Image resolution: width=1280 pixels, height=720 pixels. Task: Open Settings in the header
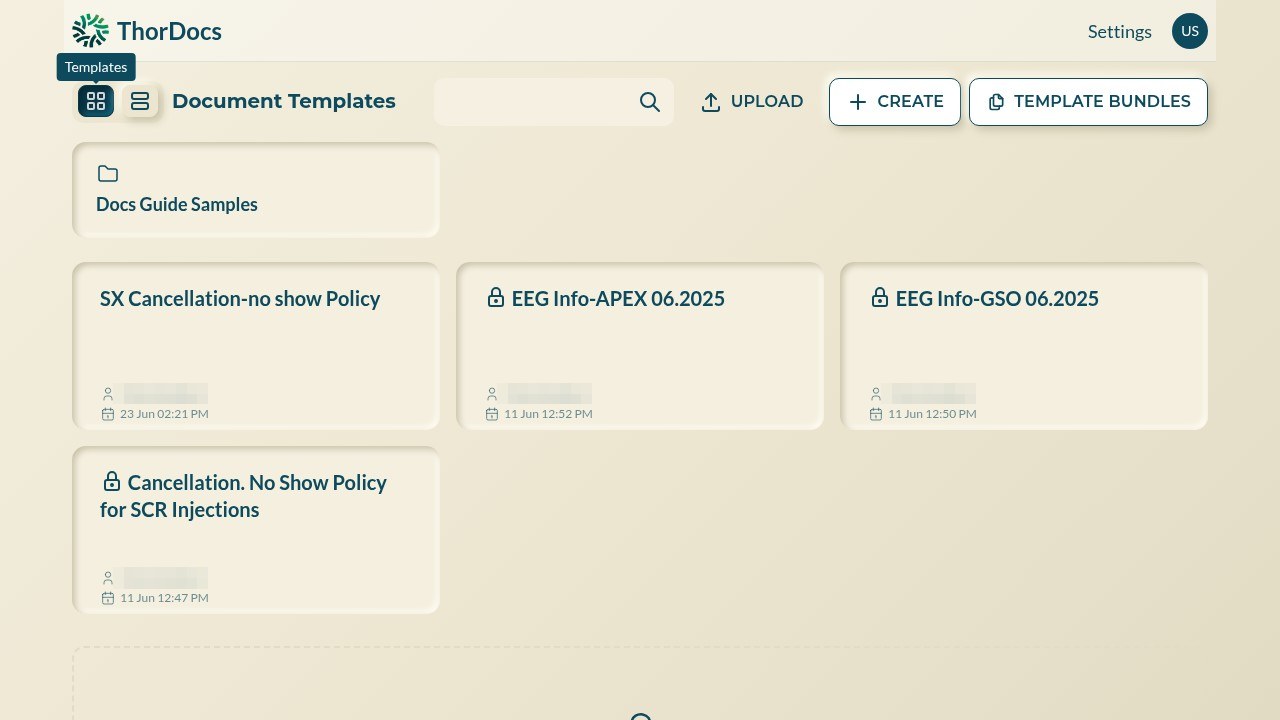[x=1120, y=31]
